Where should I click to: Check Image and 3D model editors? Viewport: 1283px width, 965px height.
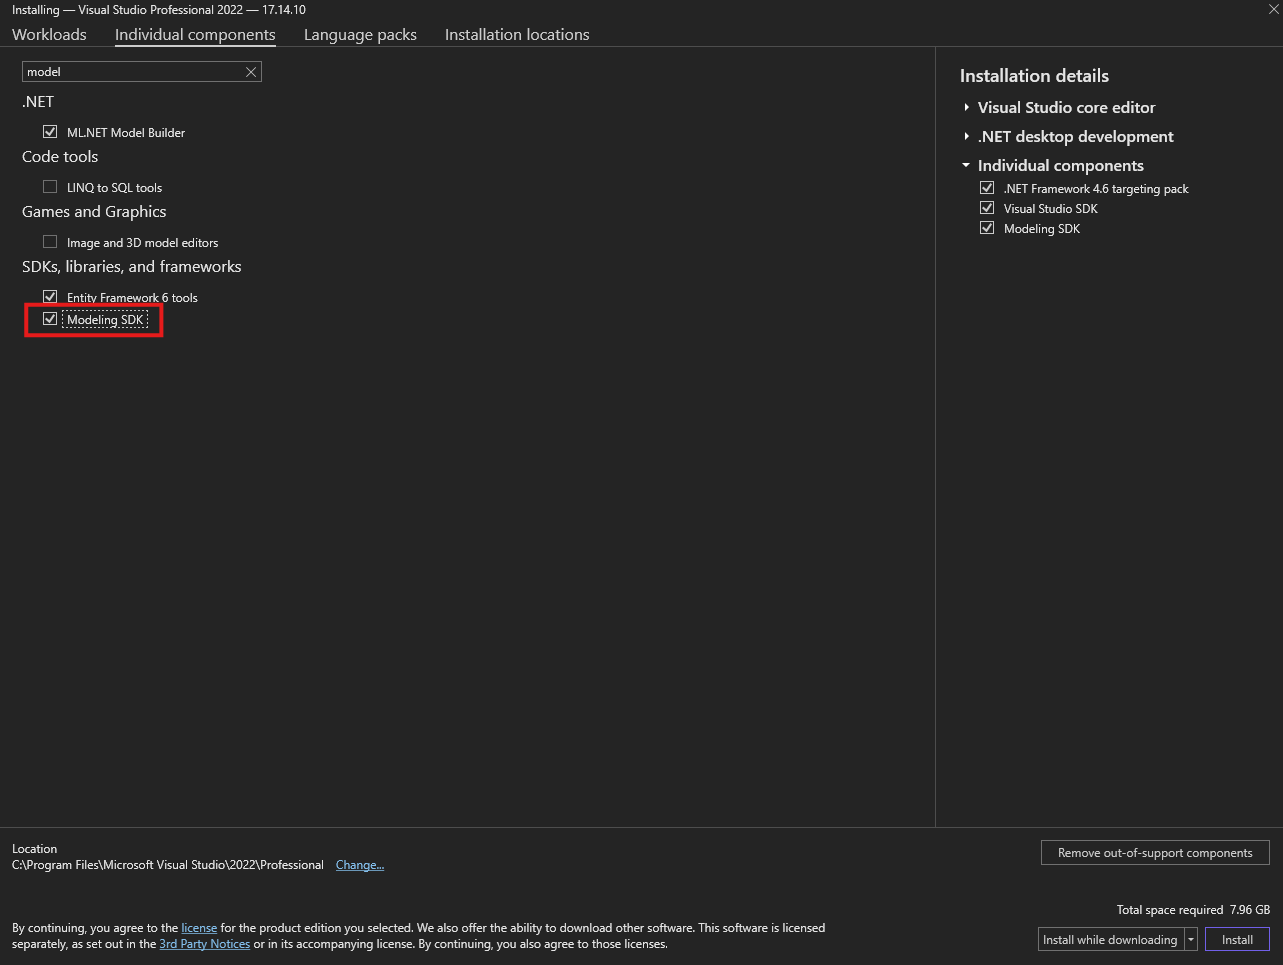point(50,241)
